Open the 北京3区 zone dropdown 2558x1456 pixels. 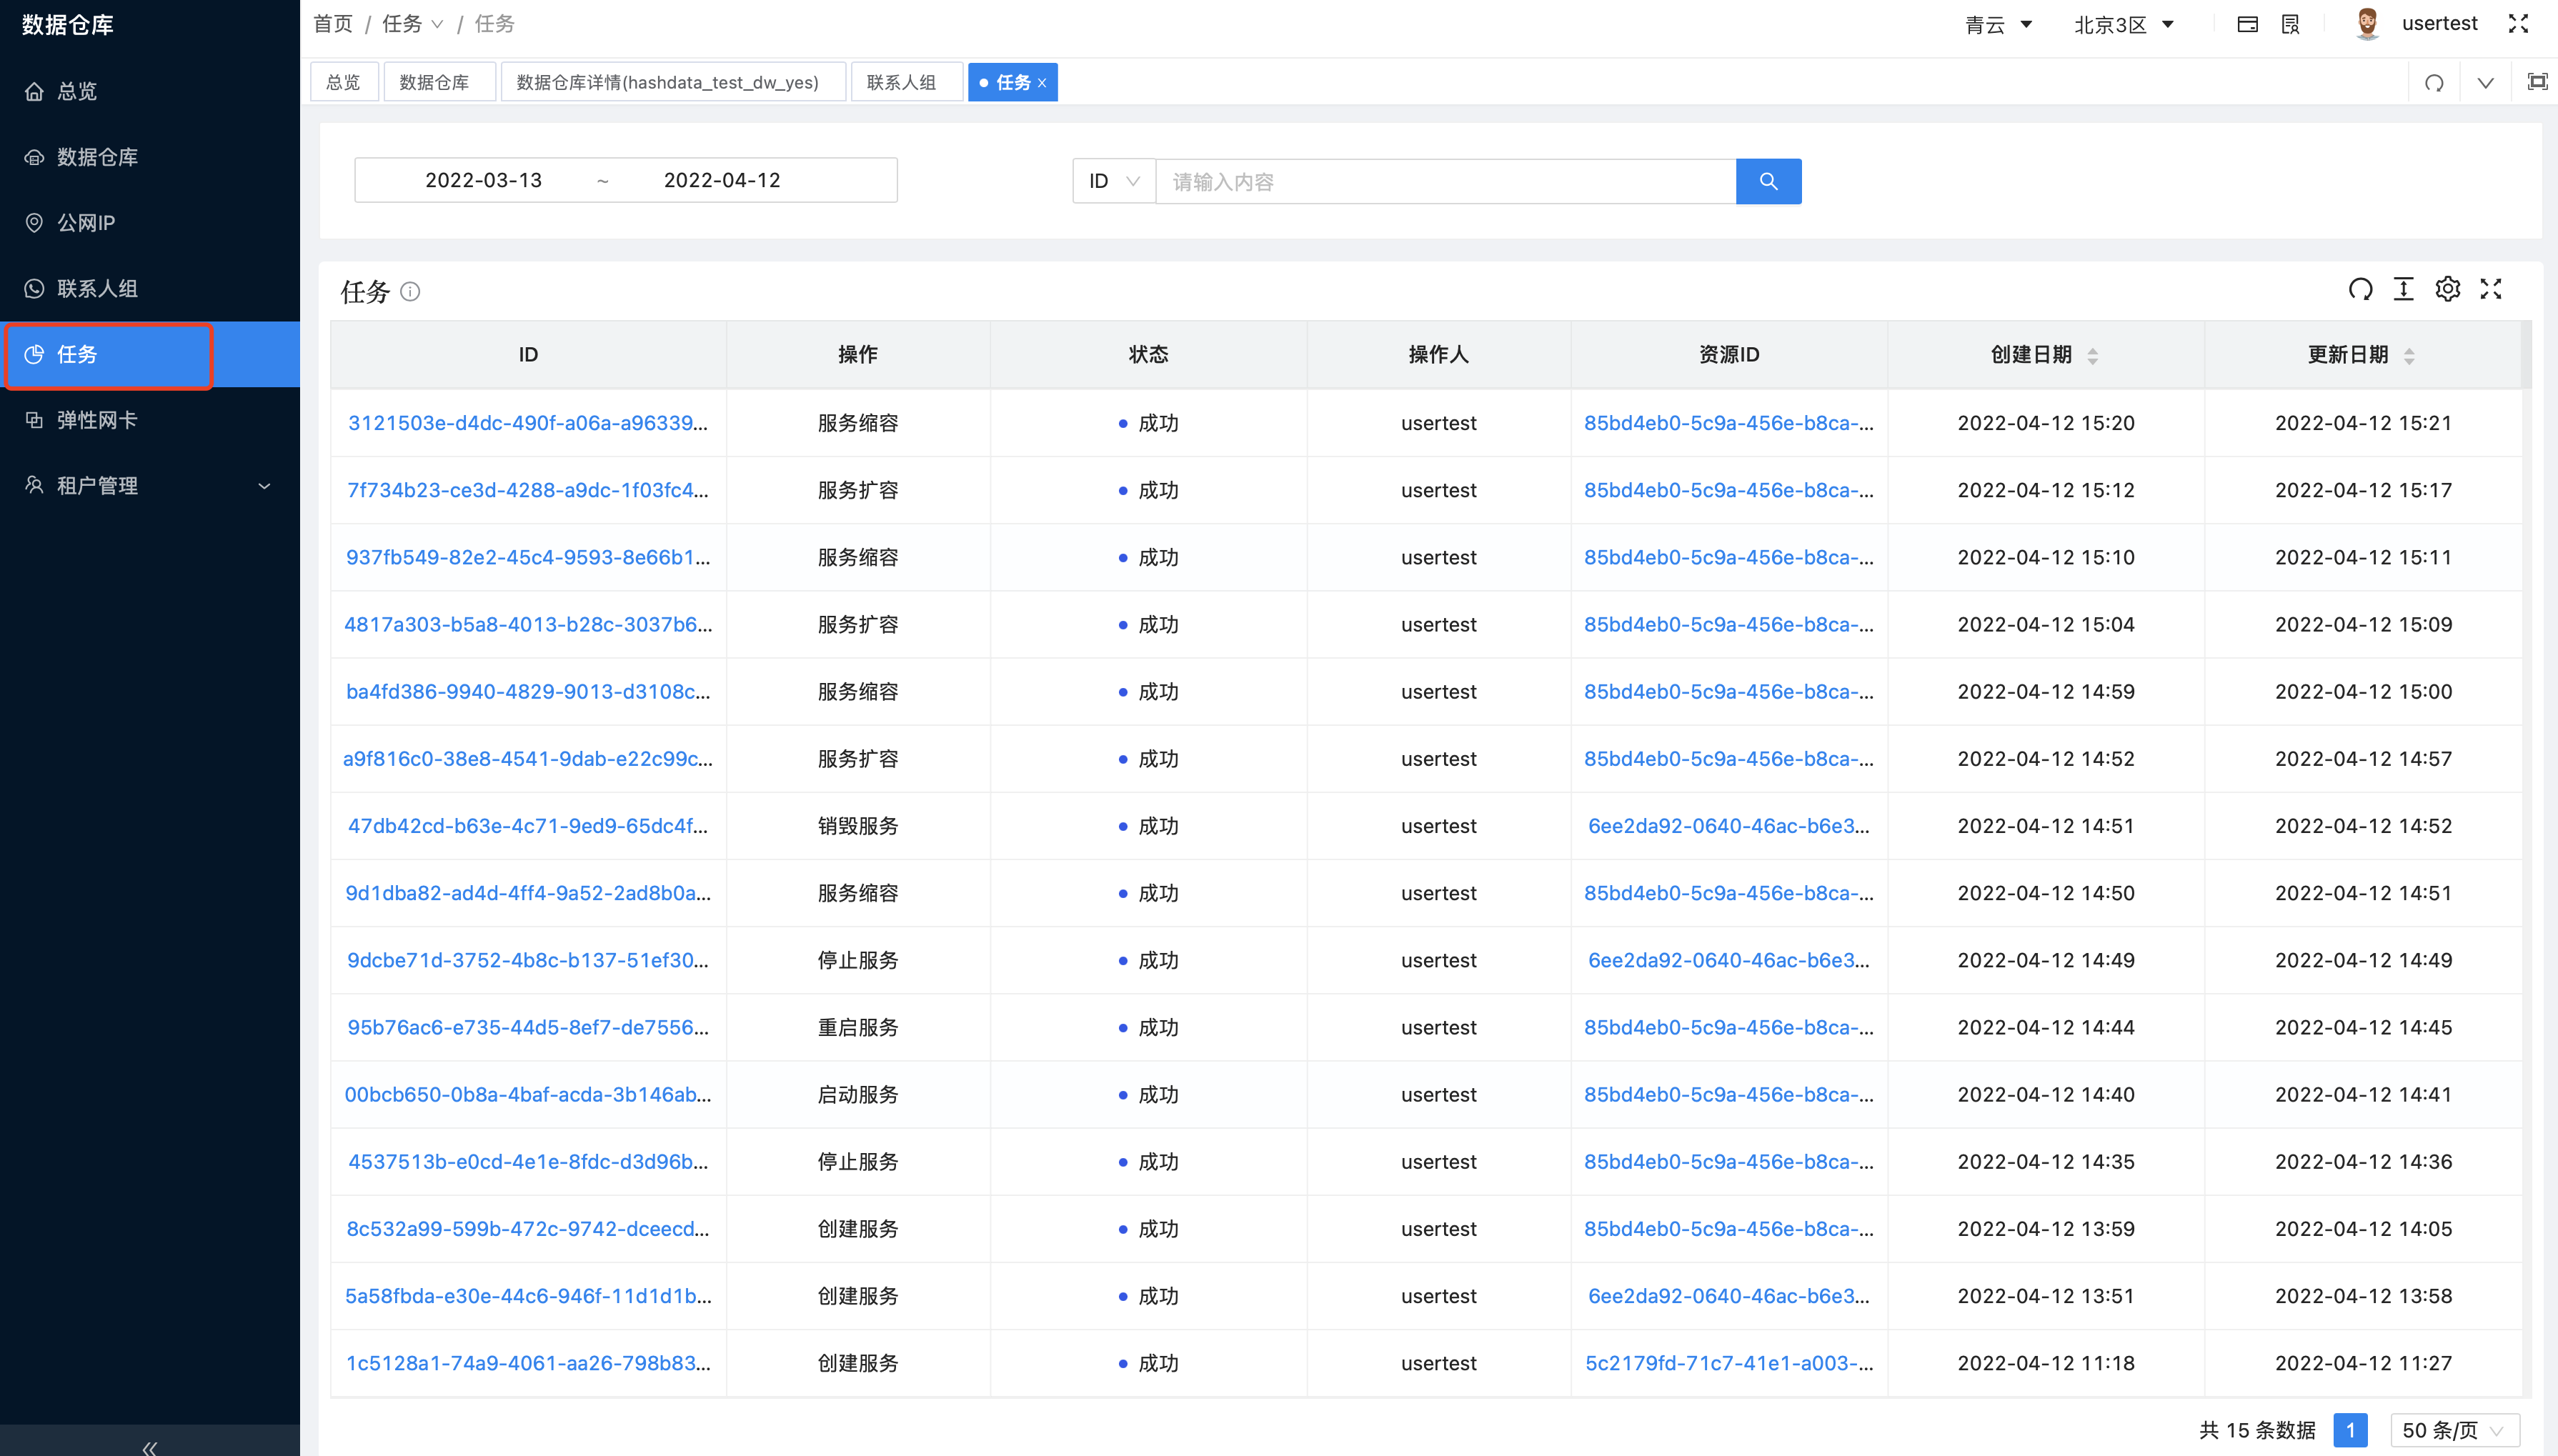(x=2122, y=23)
